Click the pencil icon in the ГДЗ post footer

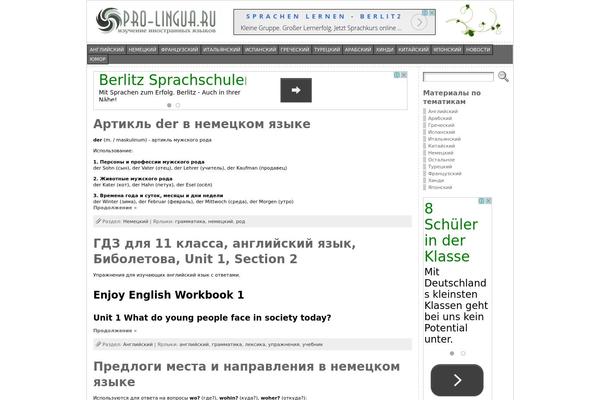pyautogui.click(x=98, y=344)
